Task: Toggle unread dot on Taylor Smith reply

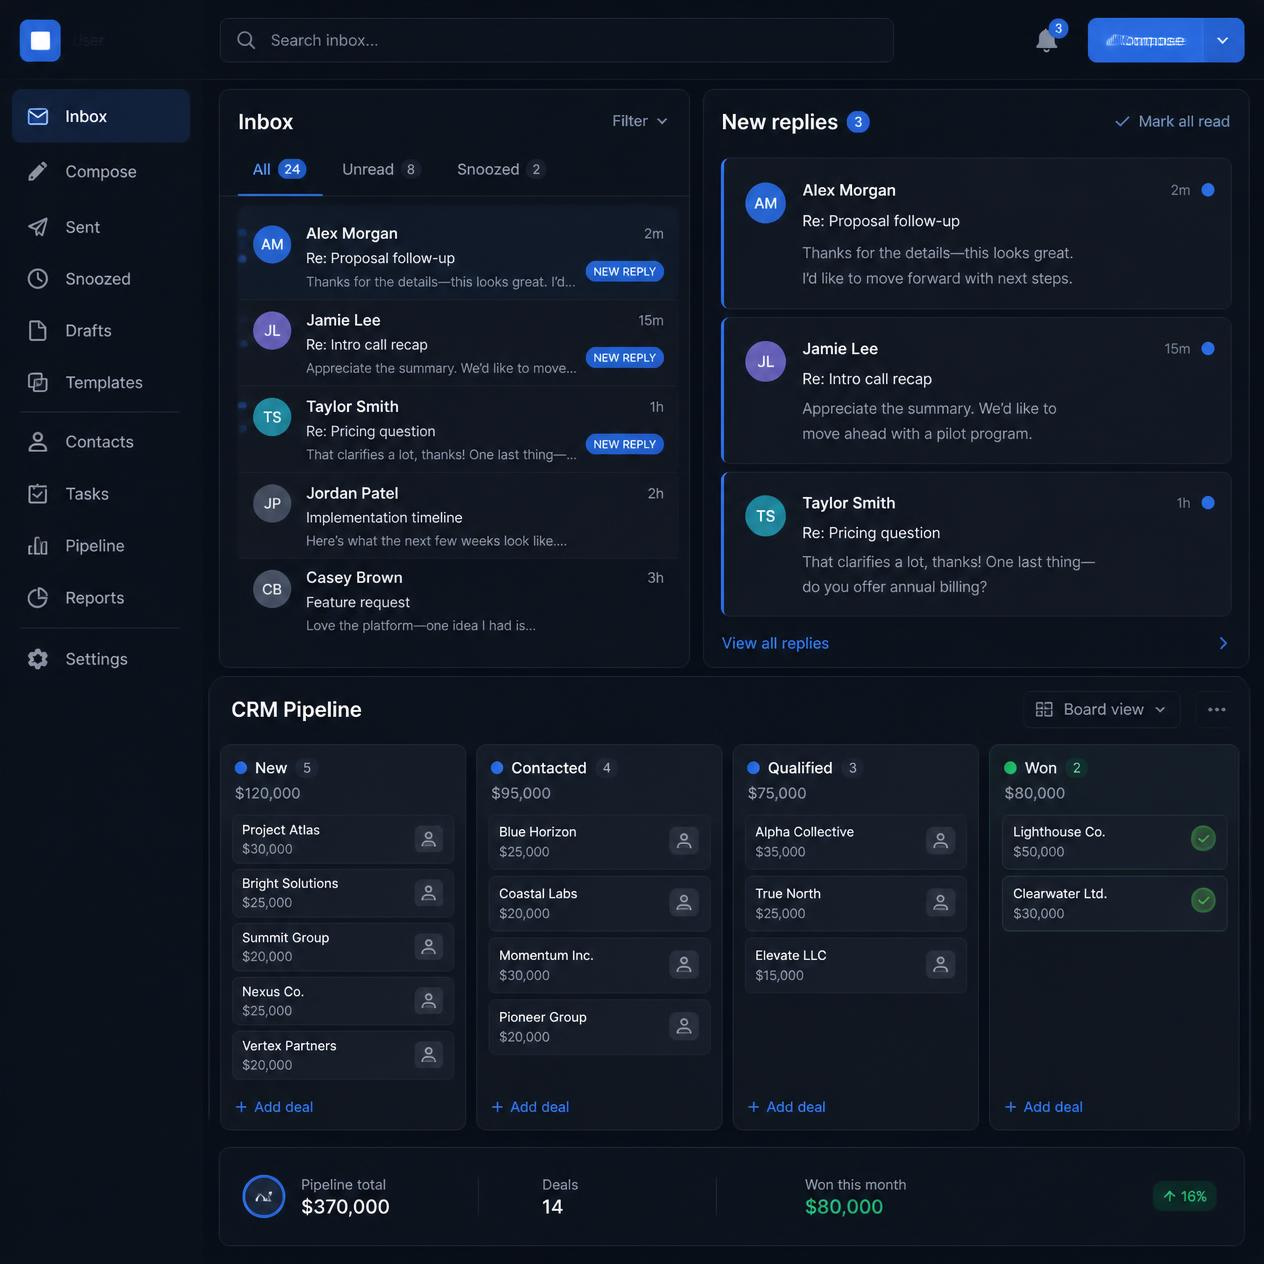Action: point(1208,503)
